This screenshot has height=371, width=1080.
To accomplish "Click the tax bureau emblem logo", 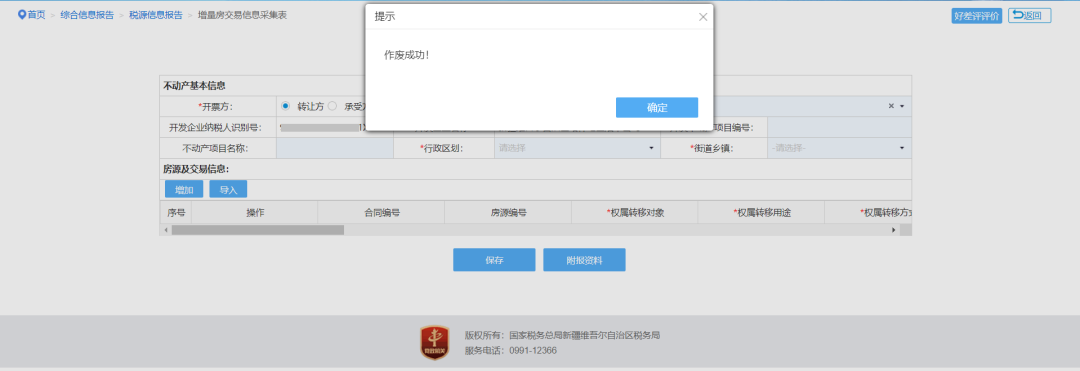I will pos(435,343).
